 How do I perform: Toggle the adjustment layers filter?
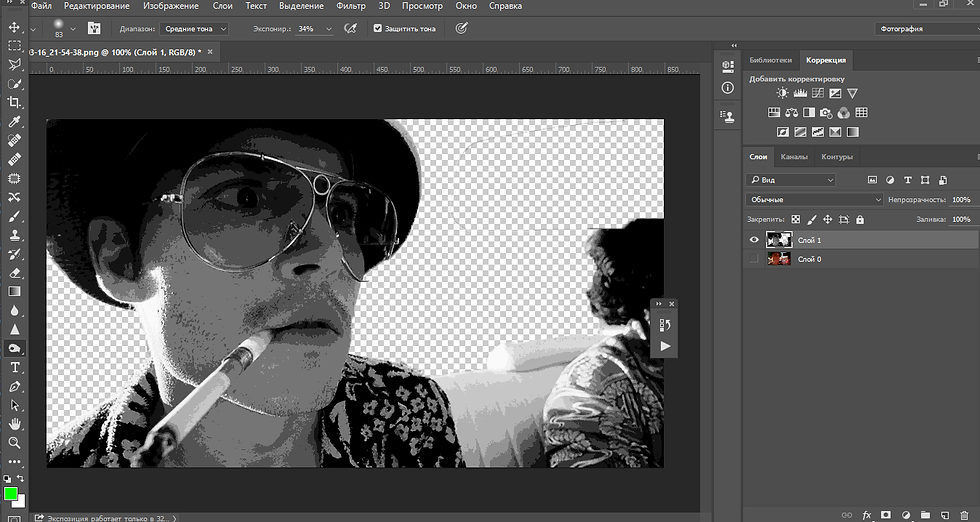(889, 180)
